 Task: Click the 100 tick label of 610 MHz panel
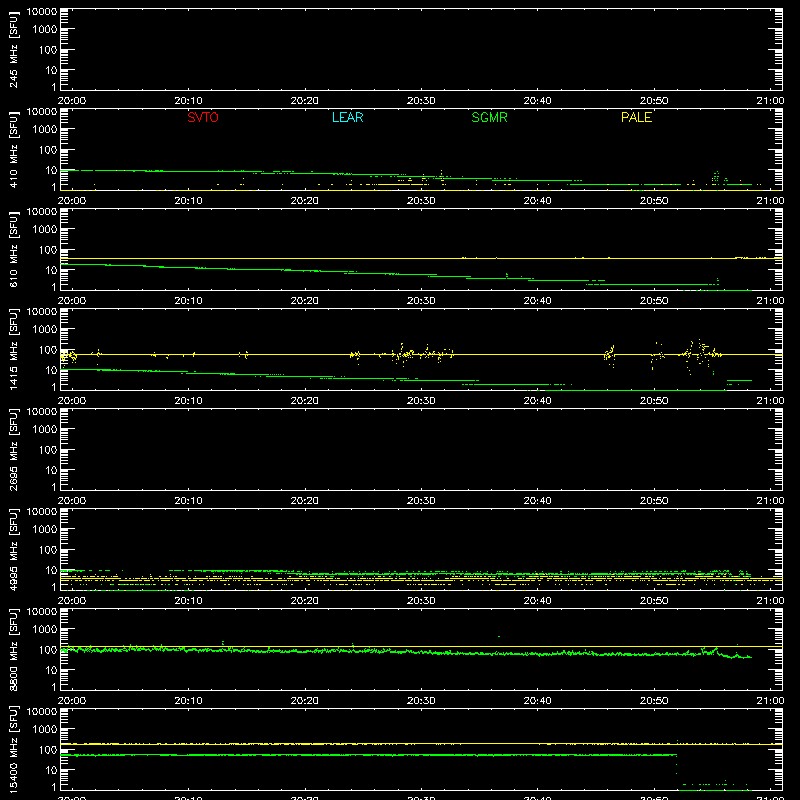[48, 249]
